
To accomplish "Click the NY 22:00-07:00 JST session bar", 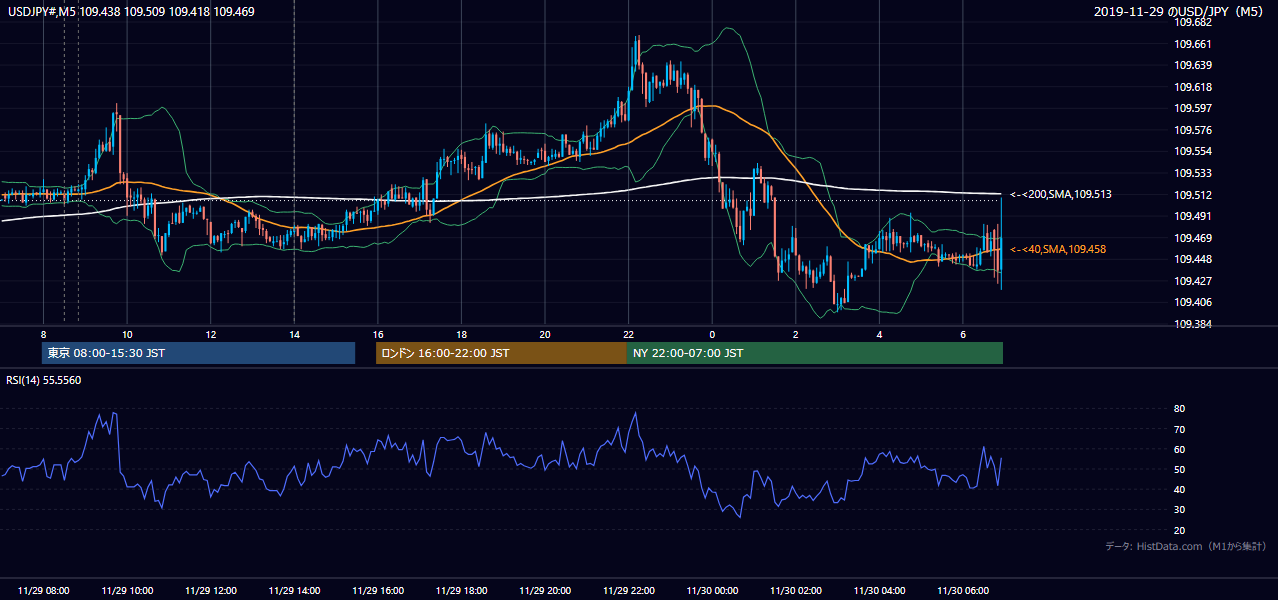I will [815, 353].
